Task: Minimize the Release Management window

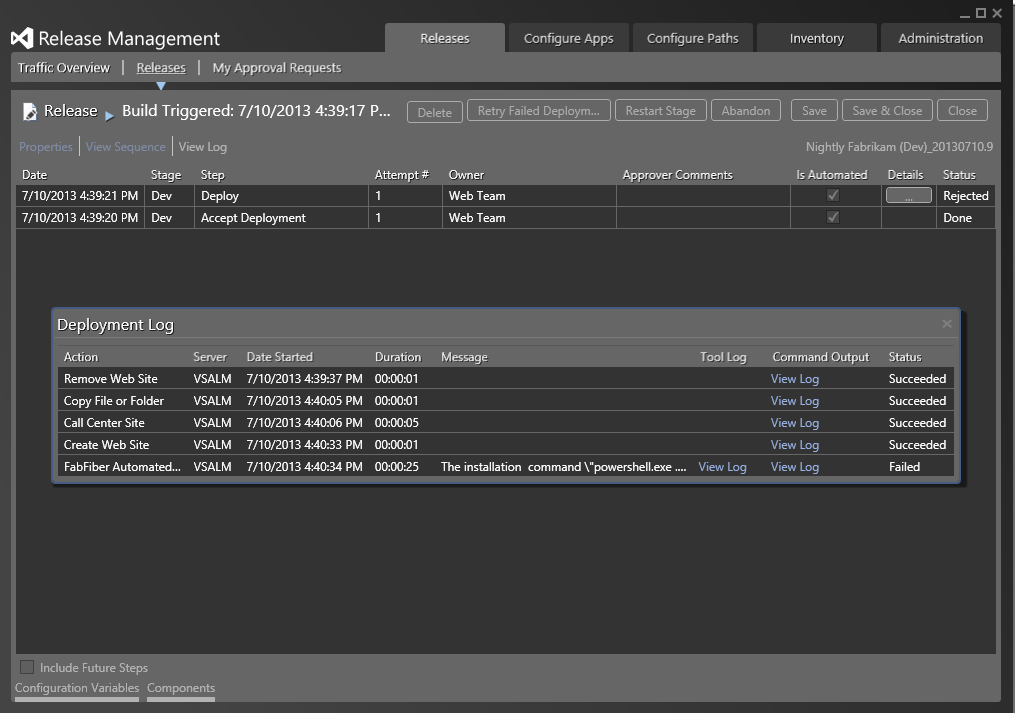Action: [965, 14]
